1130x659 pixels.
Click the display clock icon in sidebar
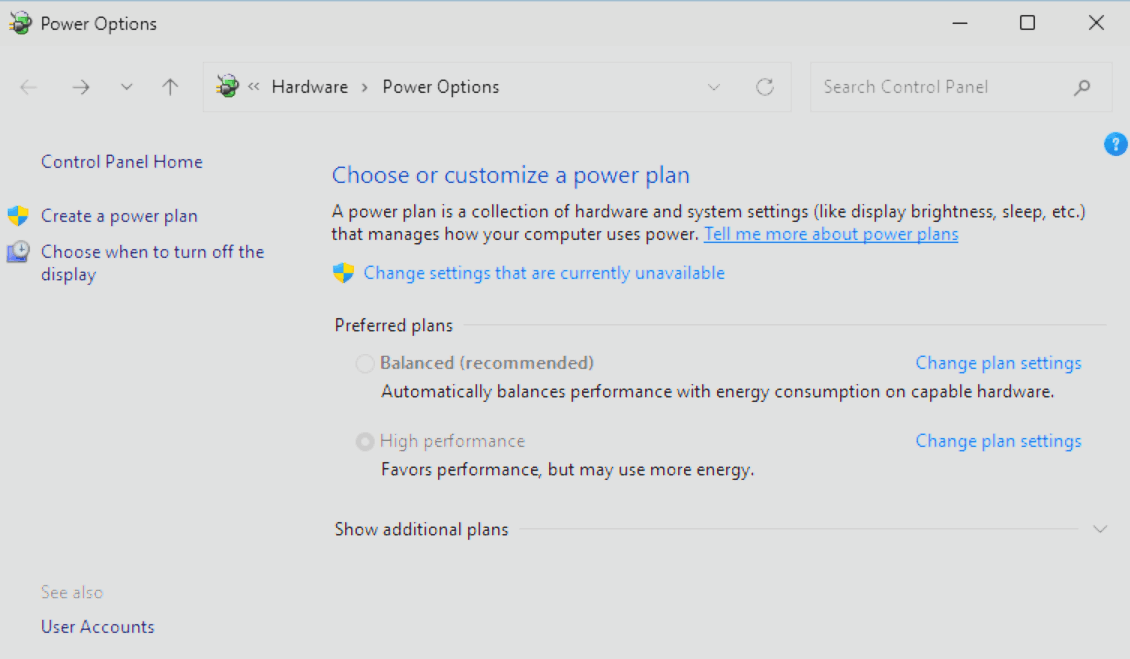pos(18,252)
